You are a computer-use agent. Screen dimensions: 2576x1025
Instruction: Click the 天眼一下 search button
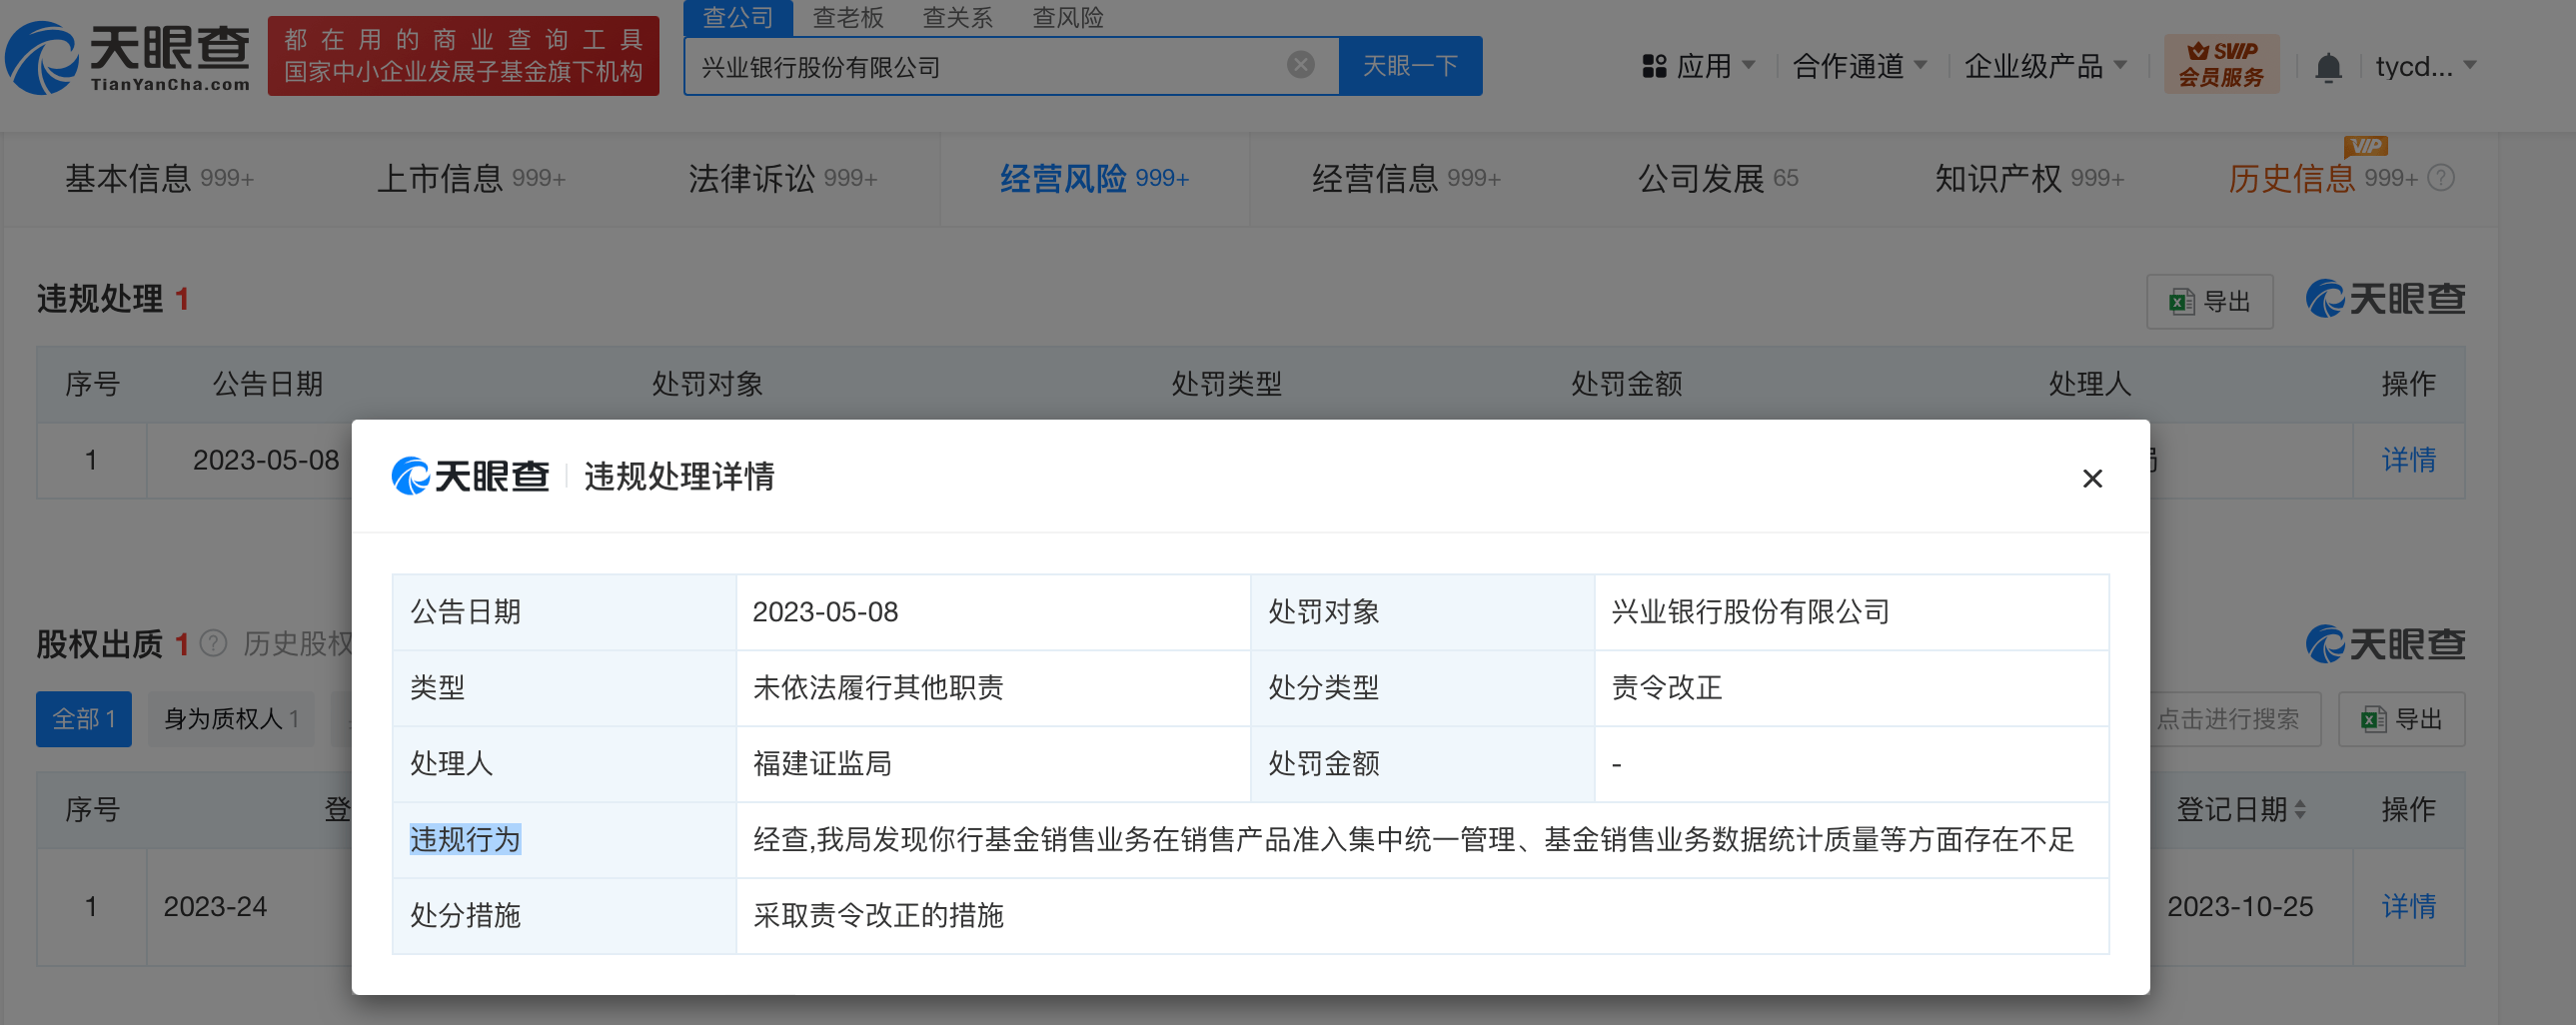pos(1409,66)
